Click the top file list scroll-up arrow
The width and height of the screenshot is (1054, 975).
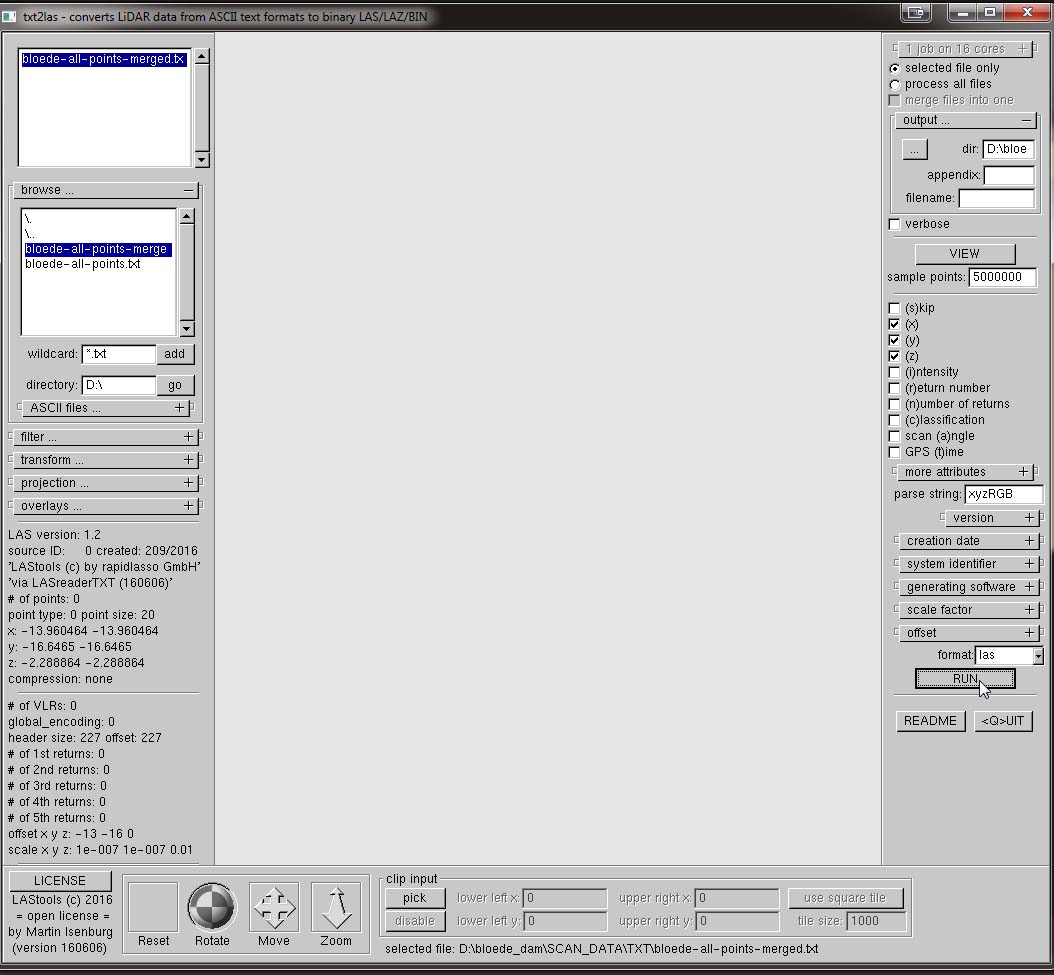[x=202, y=56]
